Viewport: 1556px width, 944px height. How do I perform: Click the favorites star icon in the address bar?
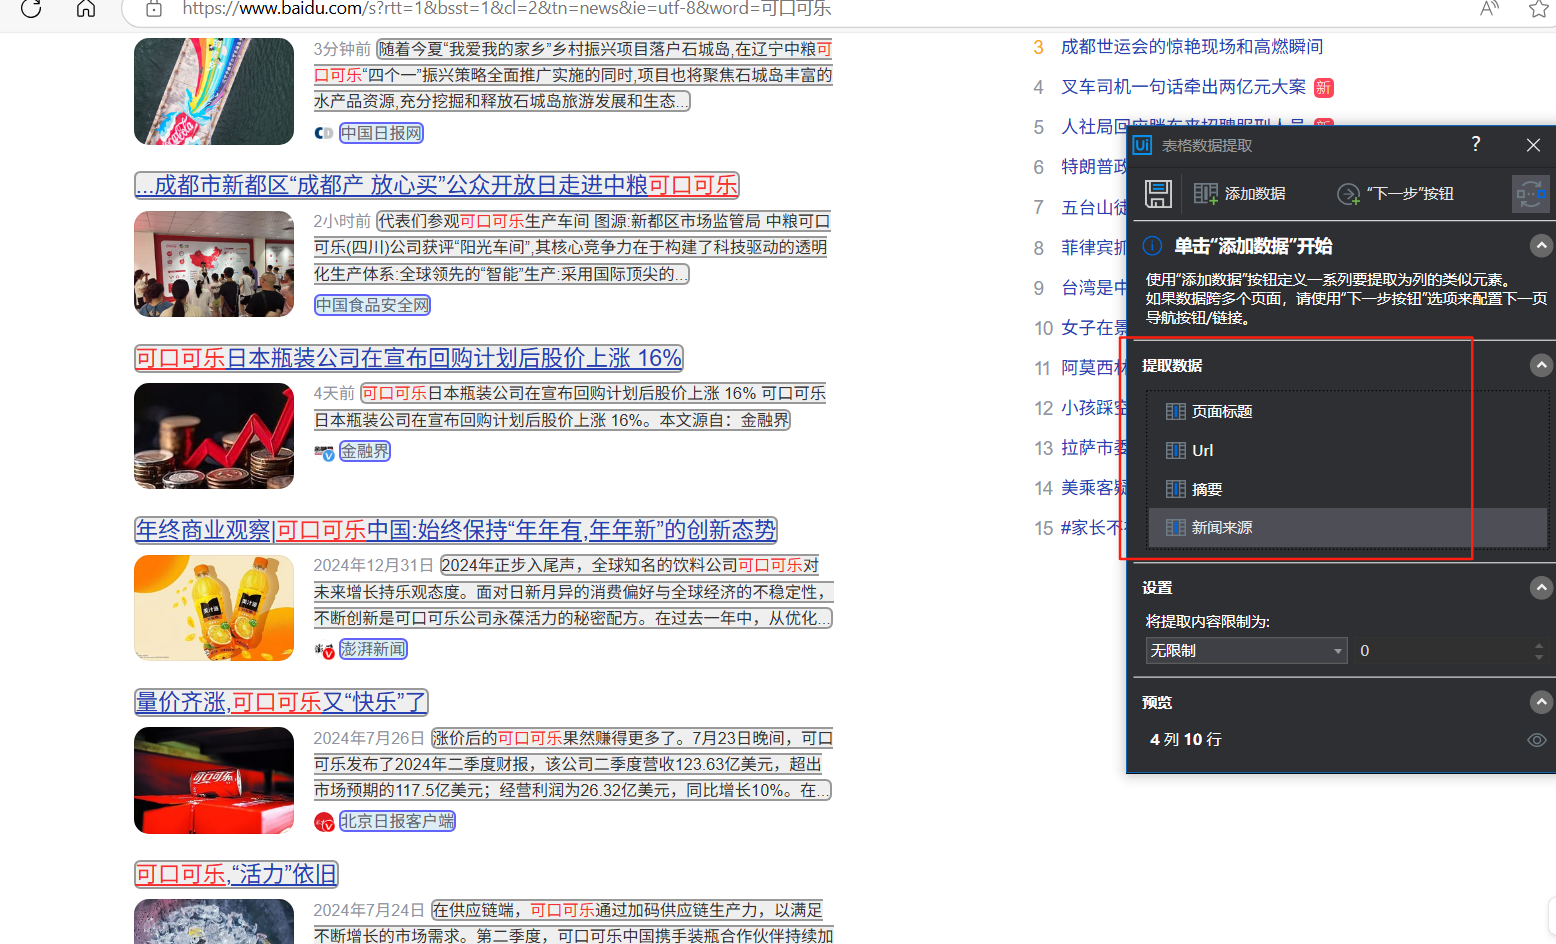[x=1538, y=8]
